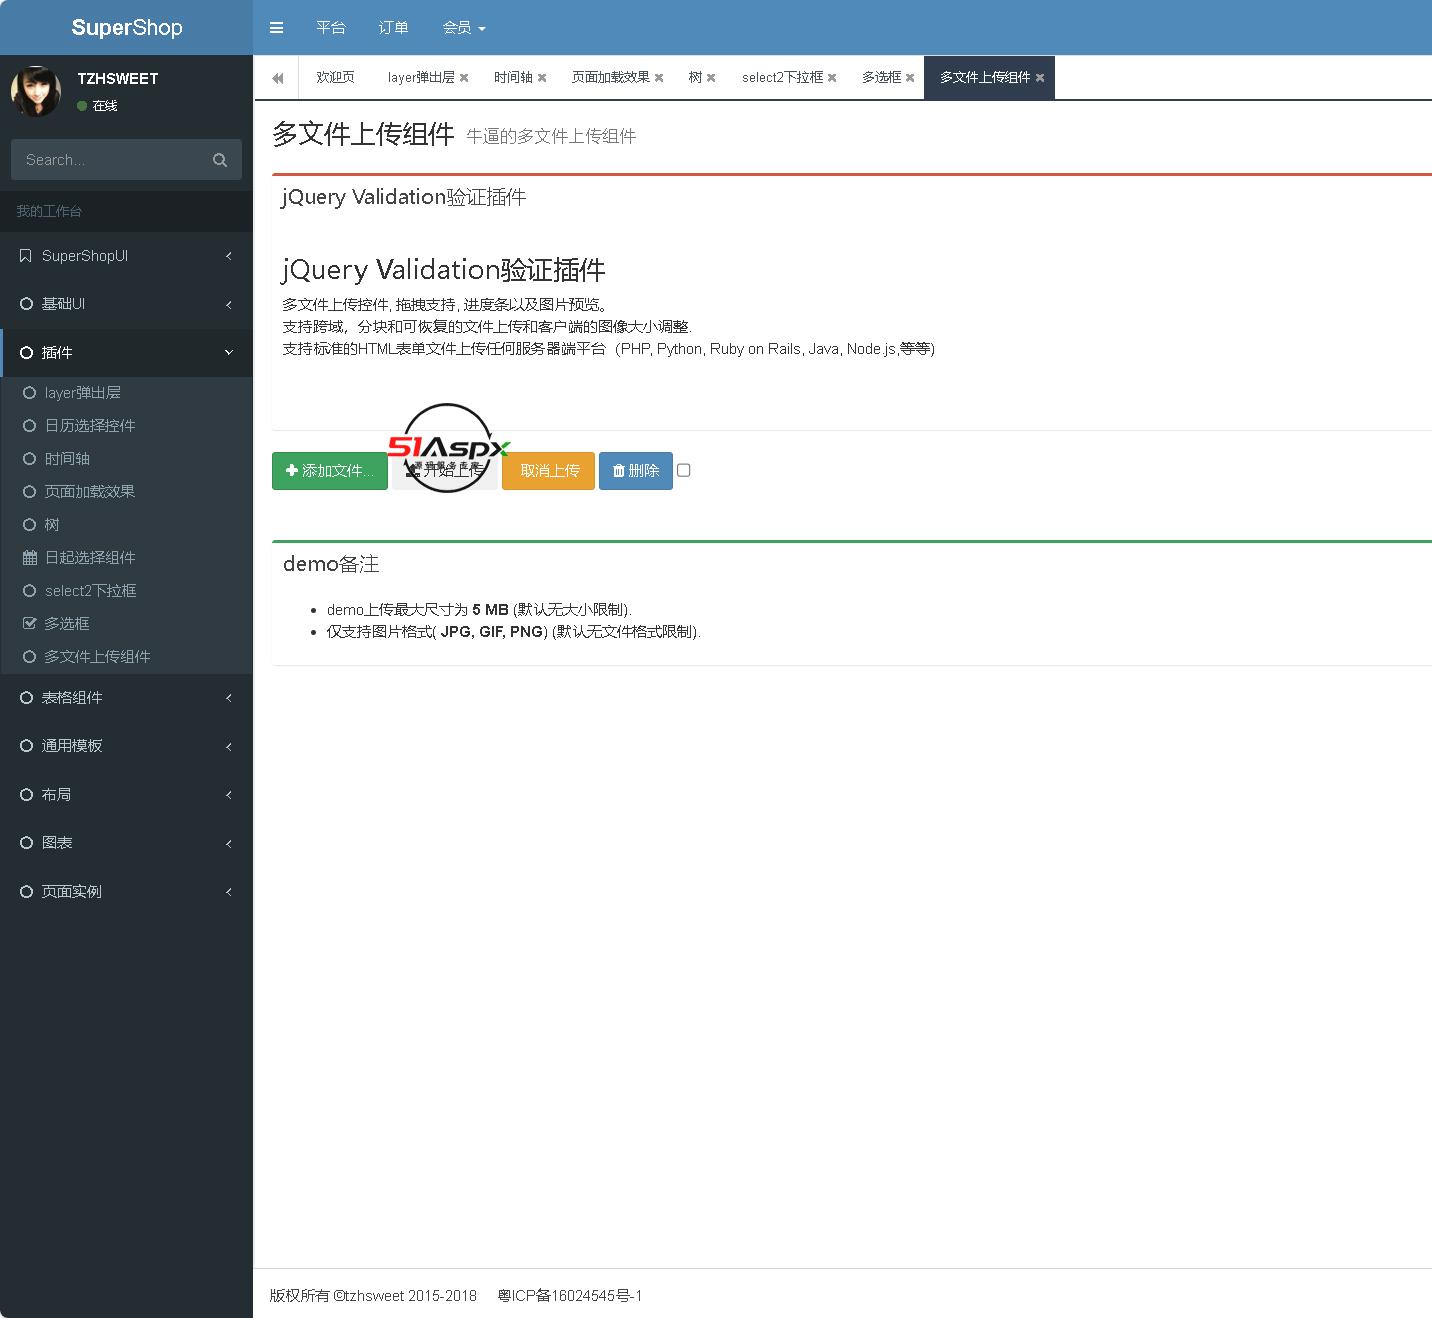
Task: Click the 在线 status under TZHSWEET
Action: [x=98, y=106]
